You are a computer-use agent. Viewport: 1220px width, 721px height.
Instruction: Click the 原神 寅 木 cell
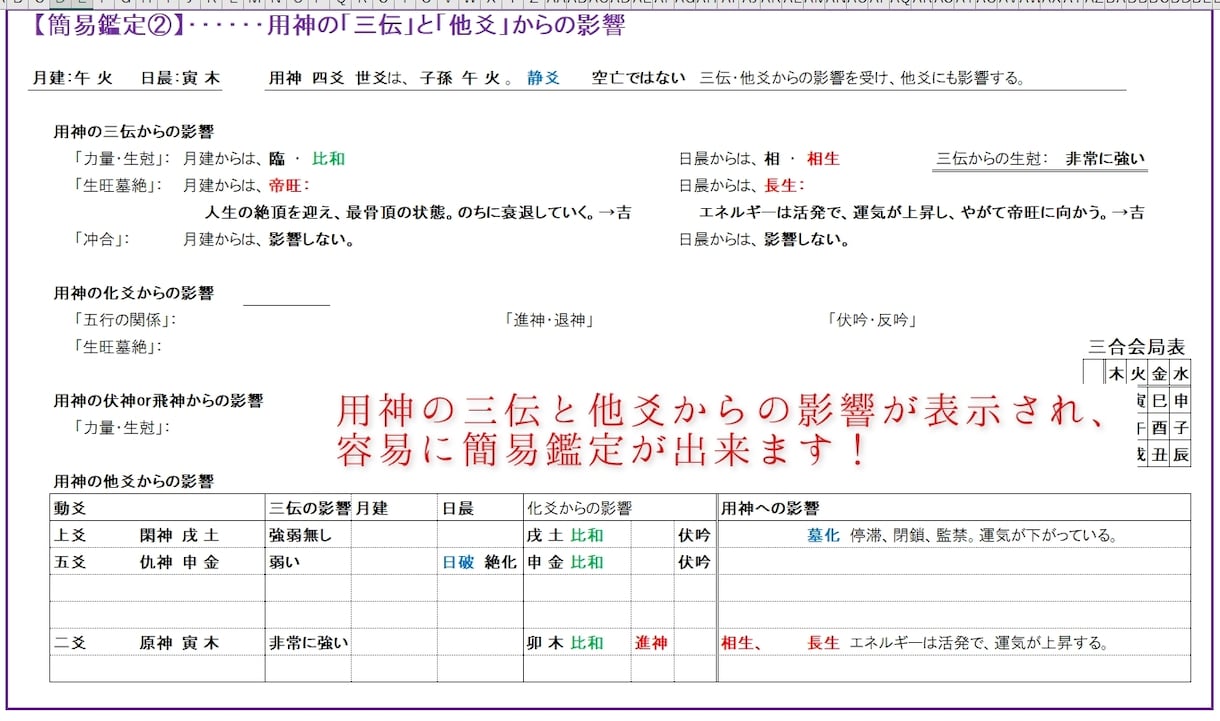click(x=180, y=643)
